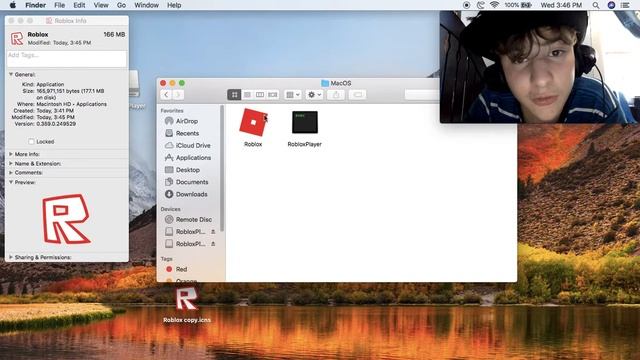The height and width of the screenshot is (360, 640).
Task: Switch Finder to cover flow view
Action: [273, 95]
